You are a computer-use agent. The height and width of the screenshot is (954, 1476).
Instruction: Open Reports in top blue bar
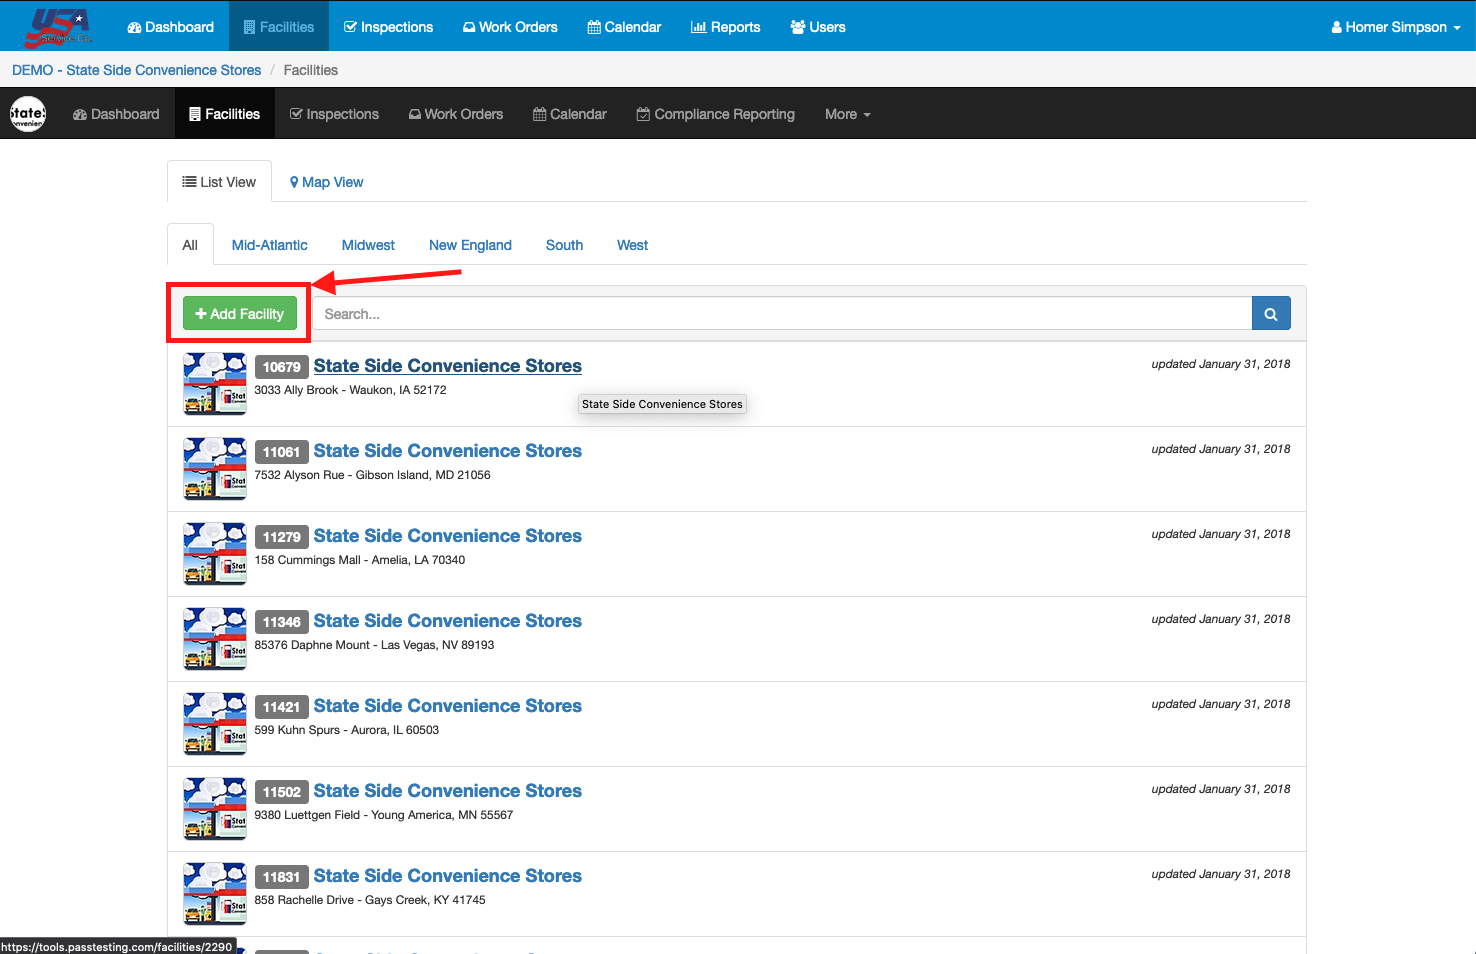click(725, 27)
